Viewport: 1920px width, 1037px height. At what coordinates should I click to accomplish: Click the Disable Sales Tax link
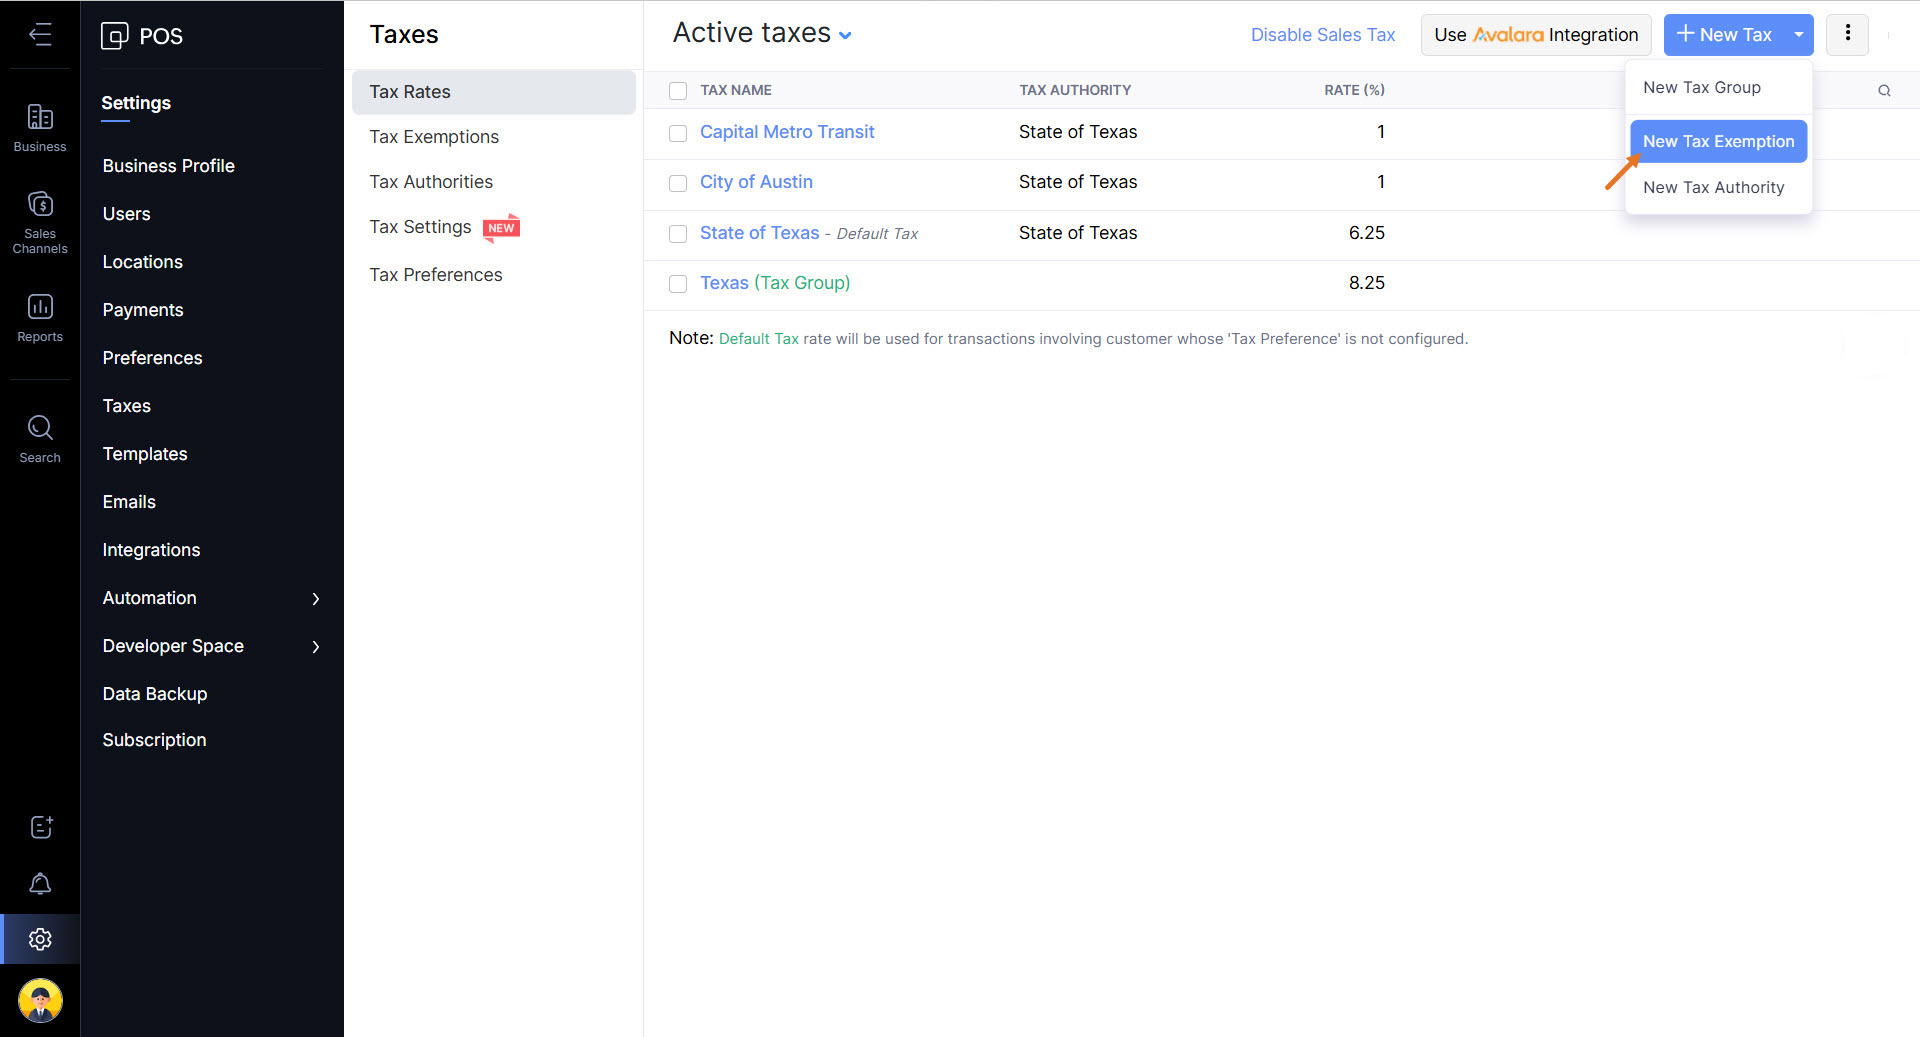[1322, 35]
